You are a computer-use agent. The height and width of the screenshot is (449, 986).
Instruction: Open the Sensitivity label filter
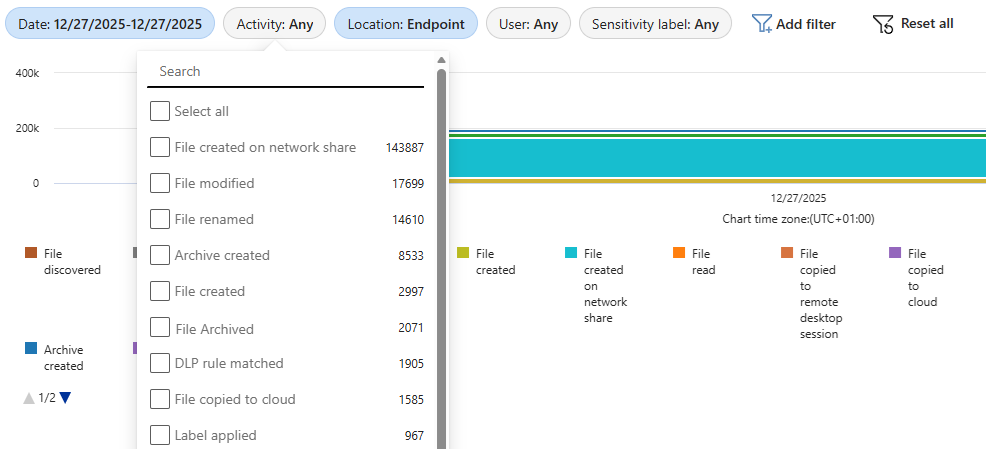[x=655, y=23]
